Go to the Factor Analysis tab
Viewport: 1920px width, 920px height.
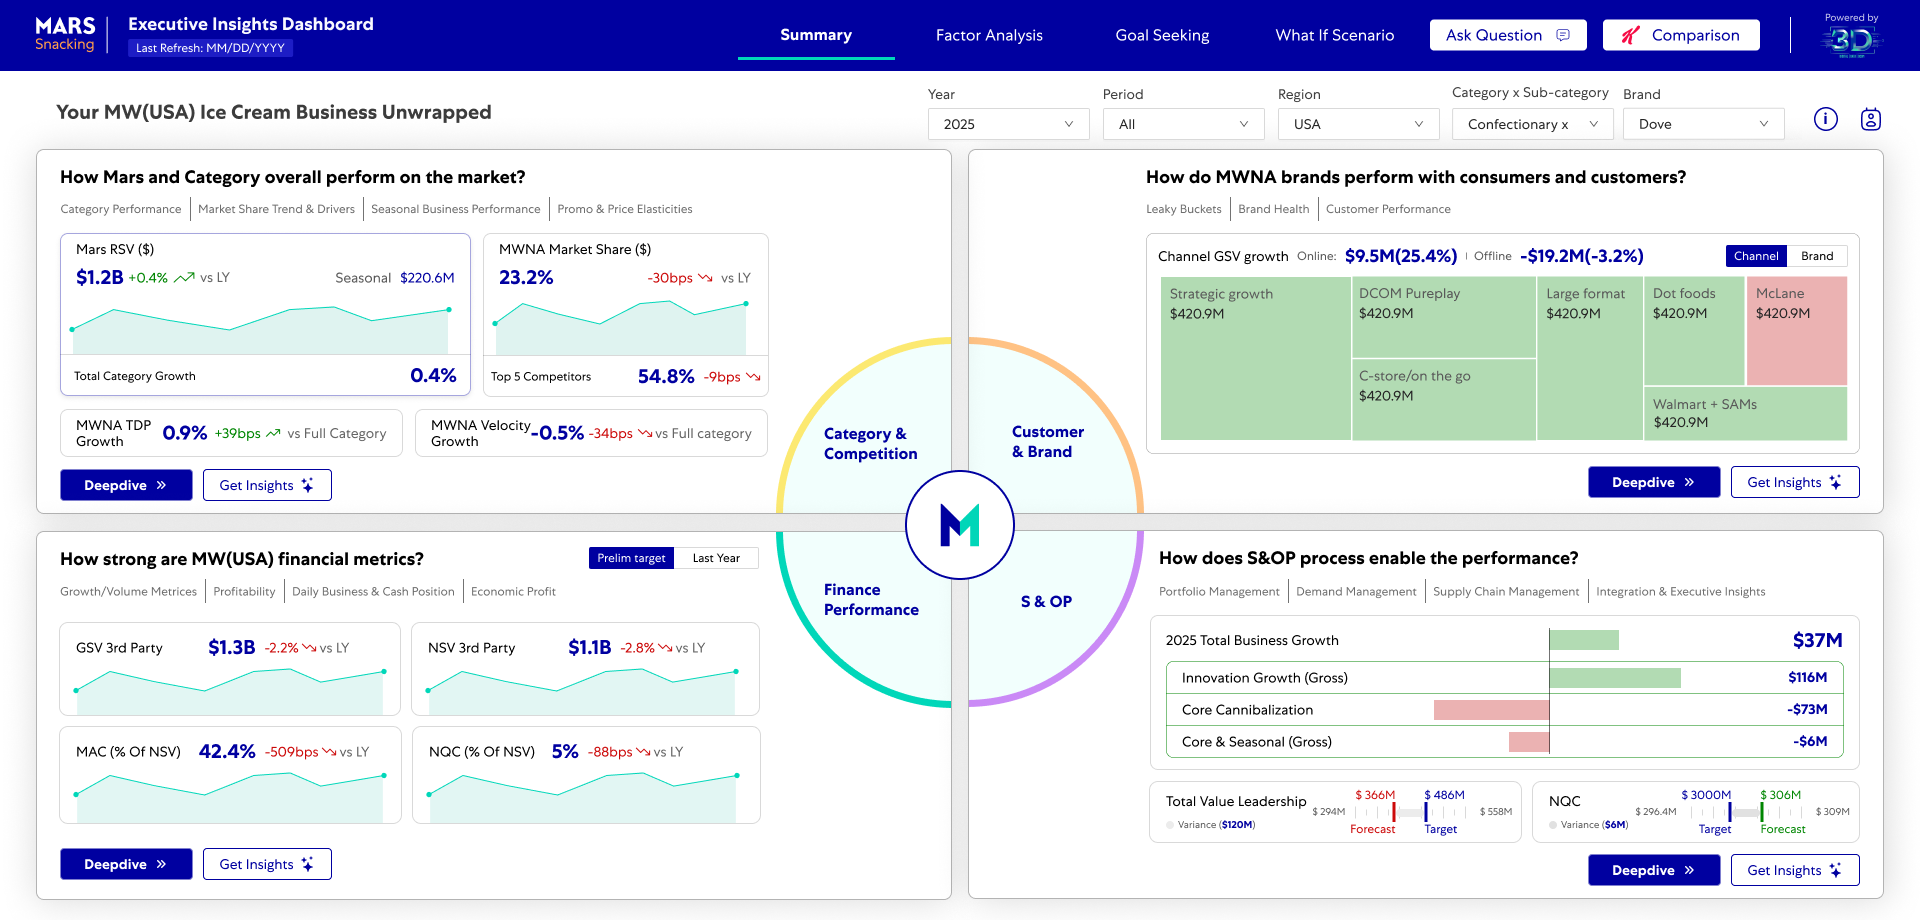[x=989, y=35]
